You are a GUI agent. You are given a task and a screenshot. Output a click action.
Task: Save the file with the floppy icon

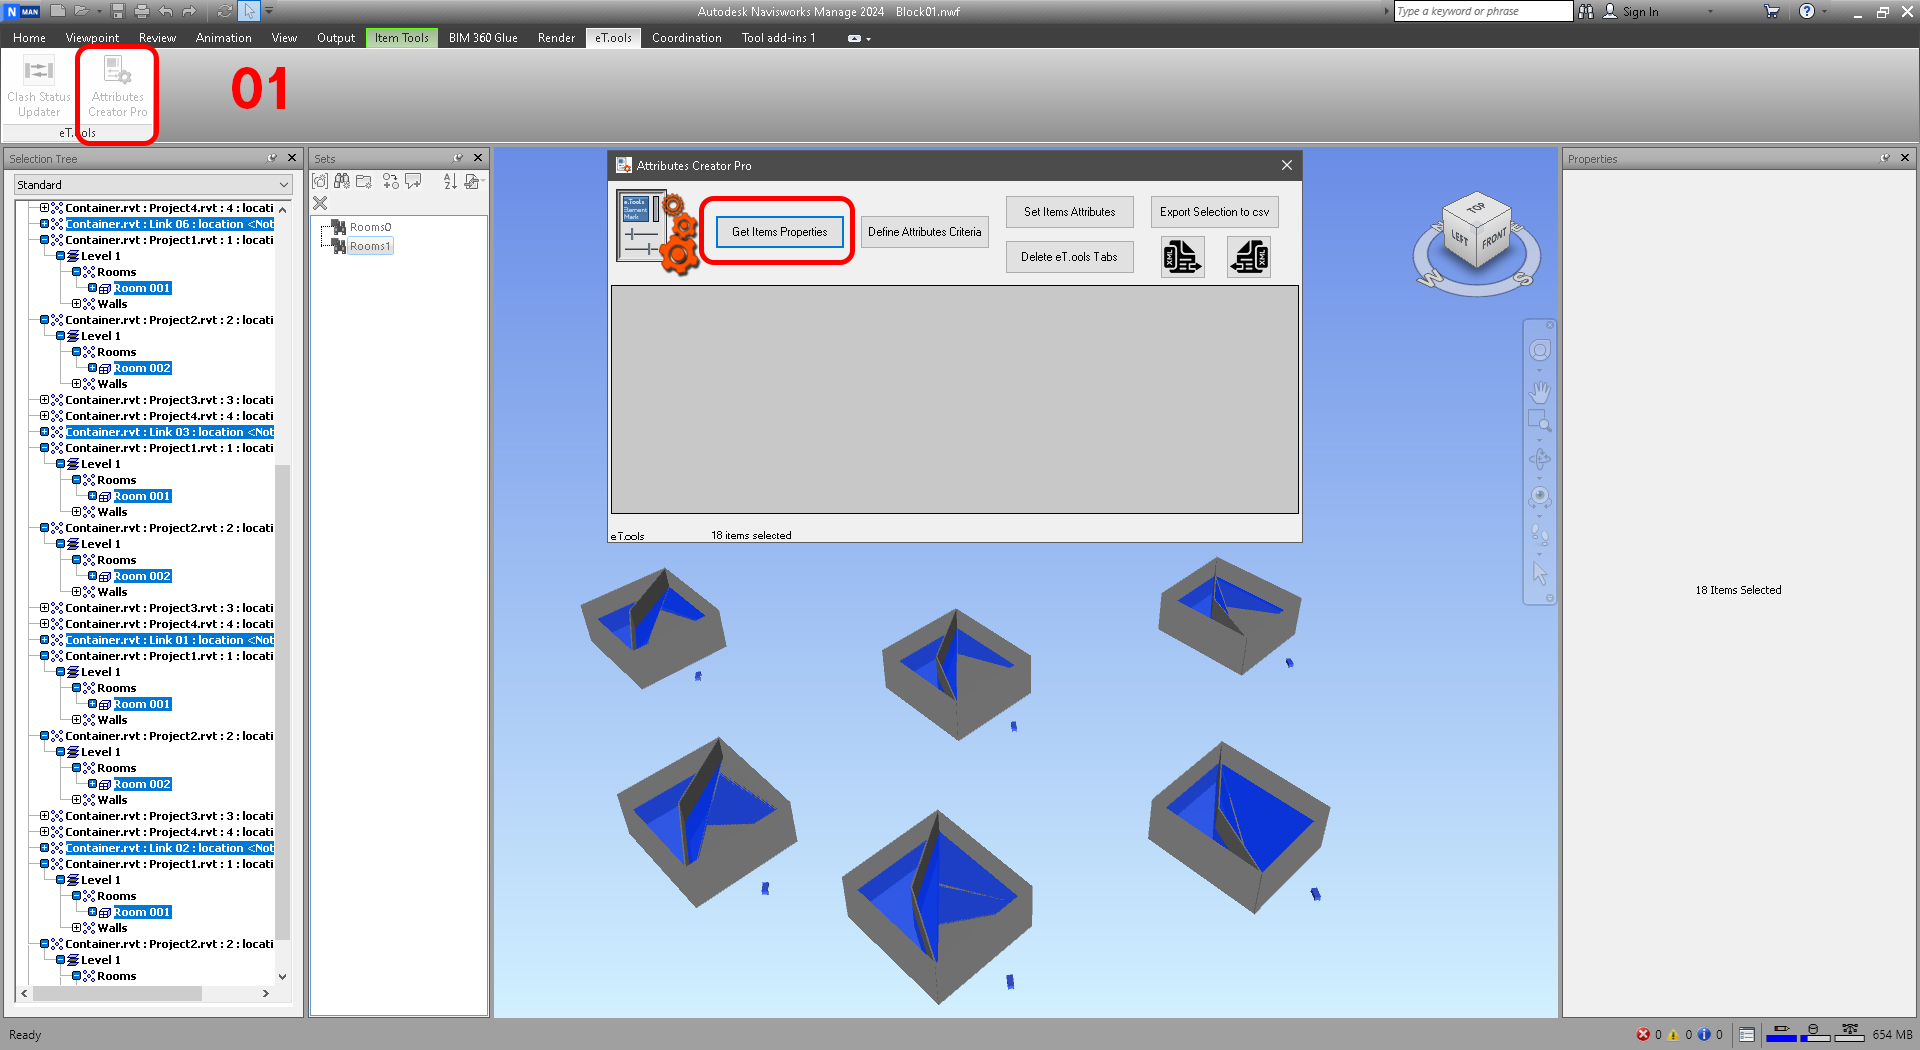point(118,11)
